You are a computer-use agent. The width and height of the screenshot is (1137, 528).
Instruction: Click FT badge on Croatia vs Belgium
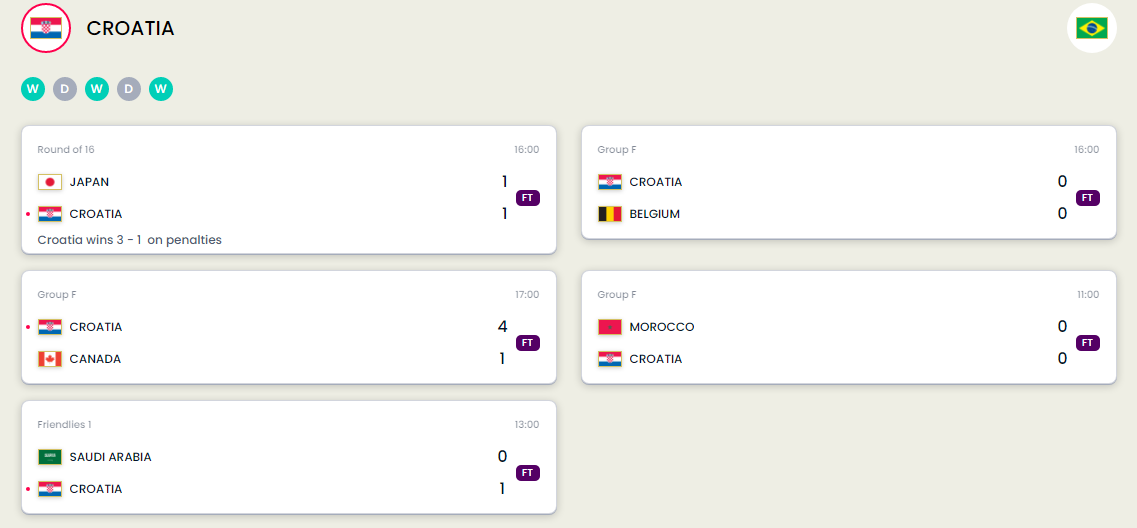pos(1088,198)
